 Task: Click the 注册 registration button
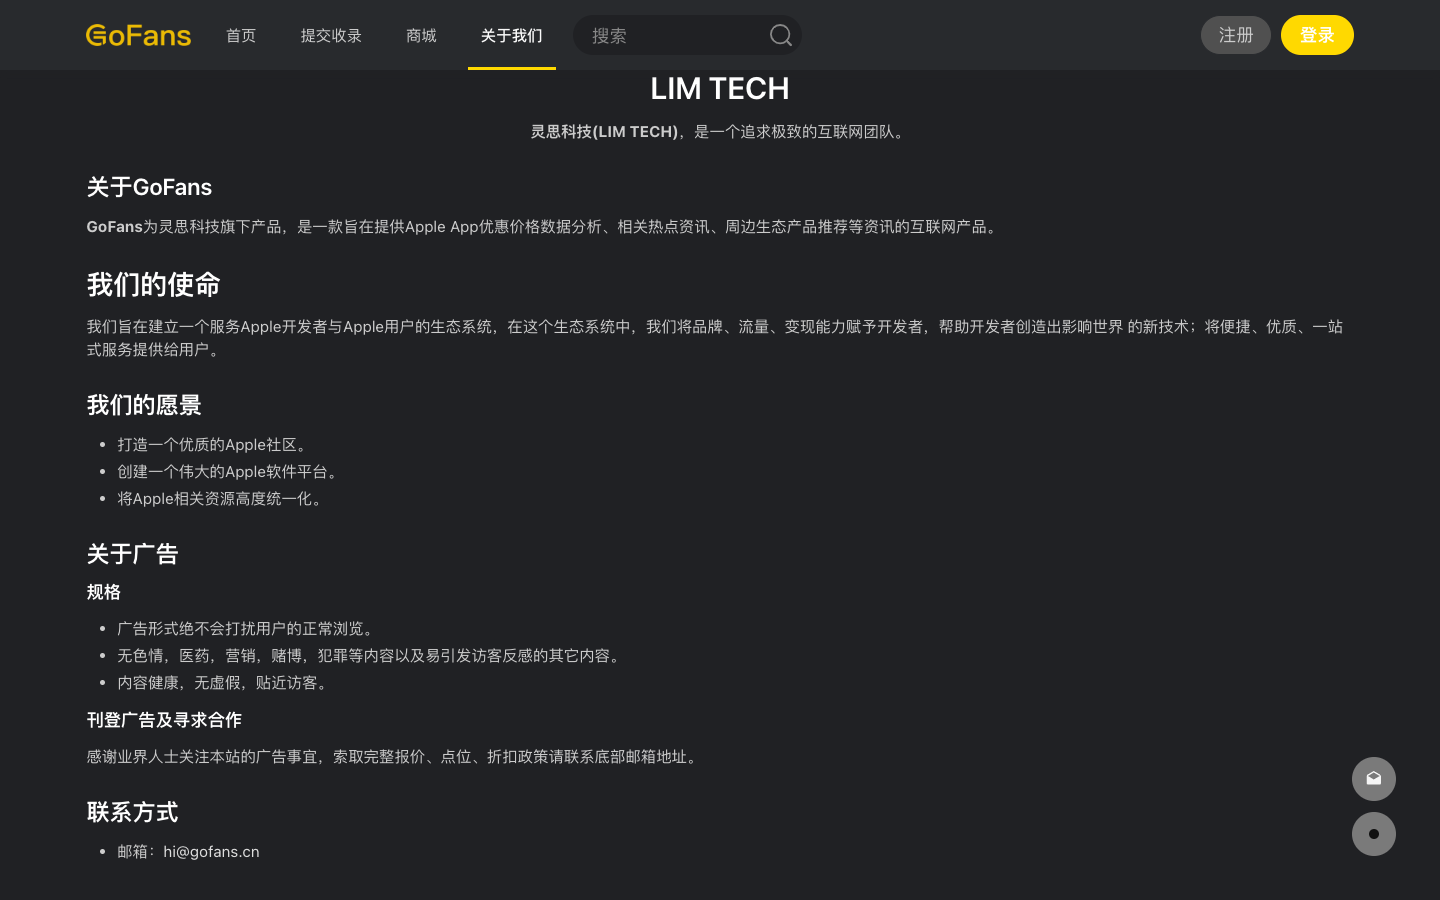tap(1235, 35)
